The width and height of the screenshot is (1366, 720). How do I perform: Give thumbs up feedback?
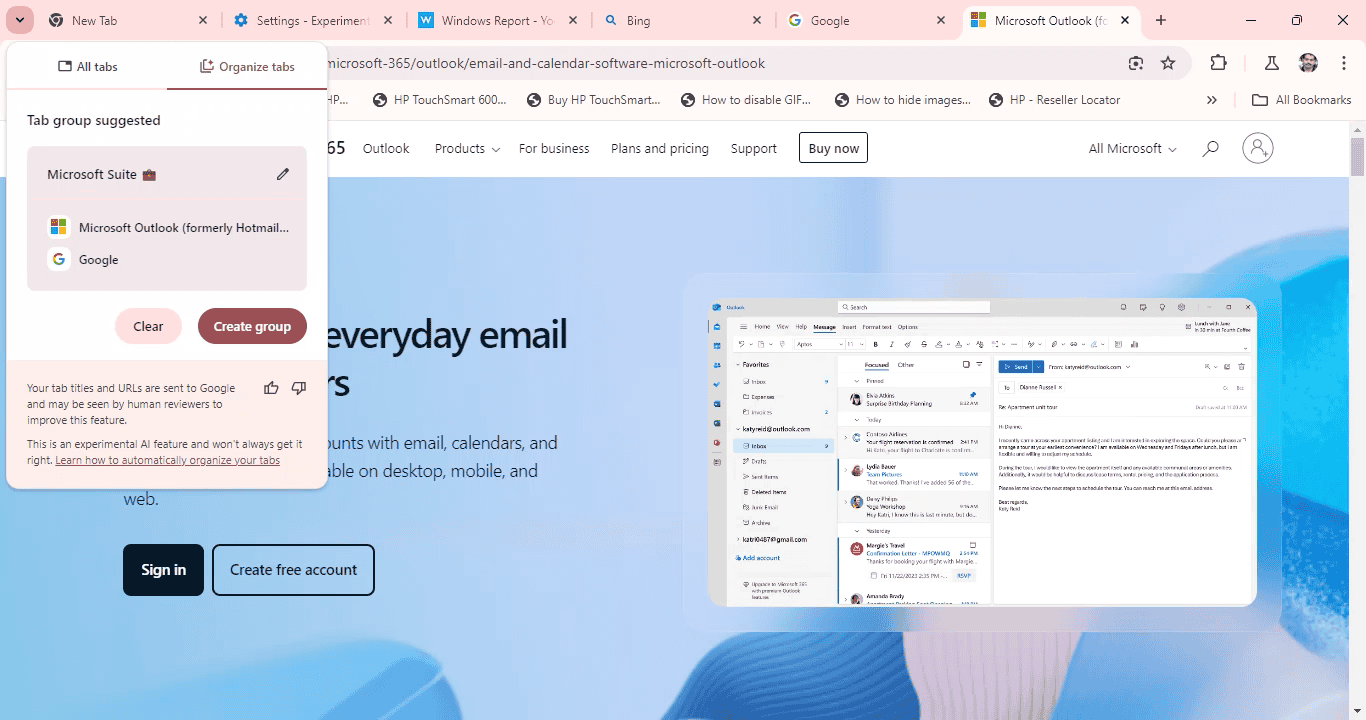coord(271,388)
